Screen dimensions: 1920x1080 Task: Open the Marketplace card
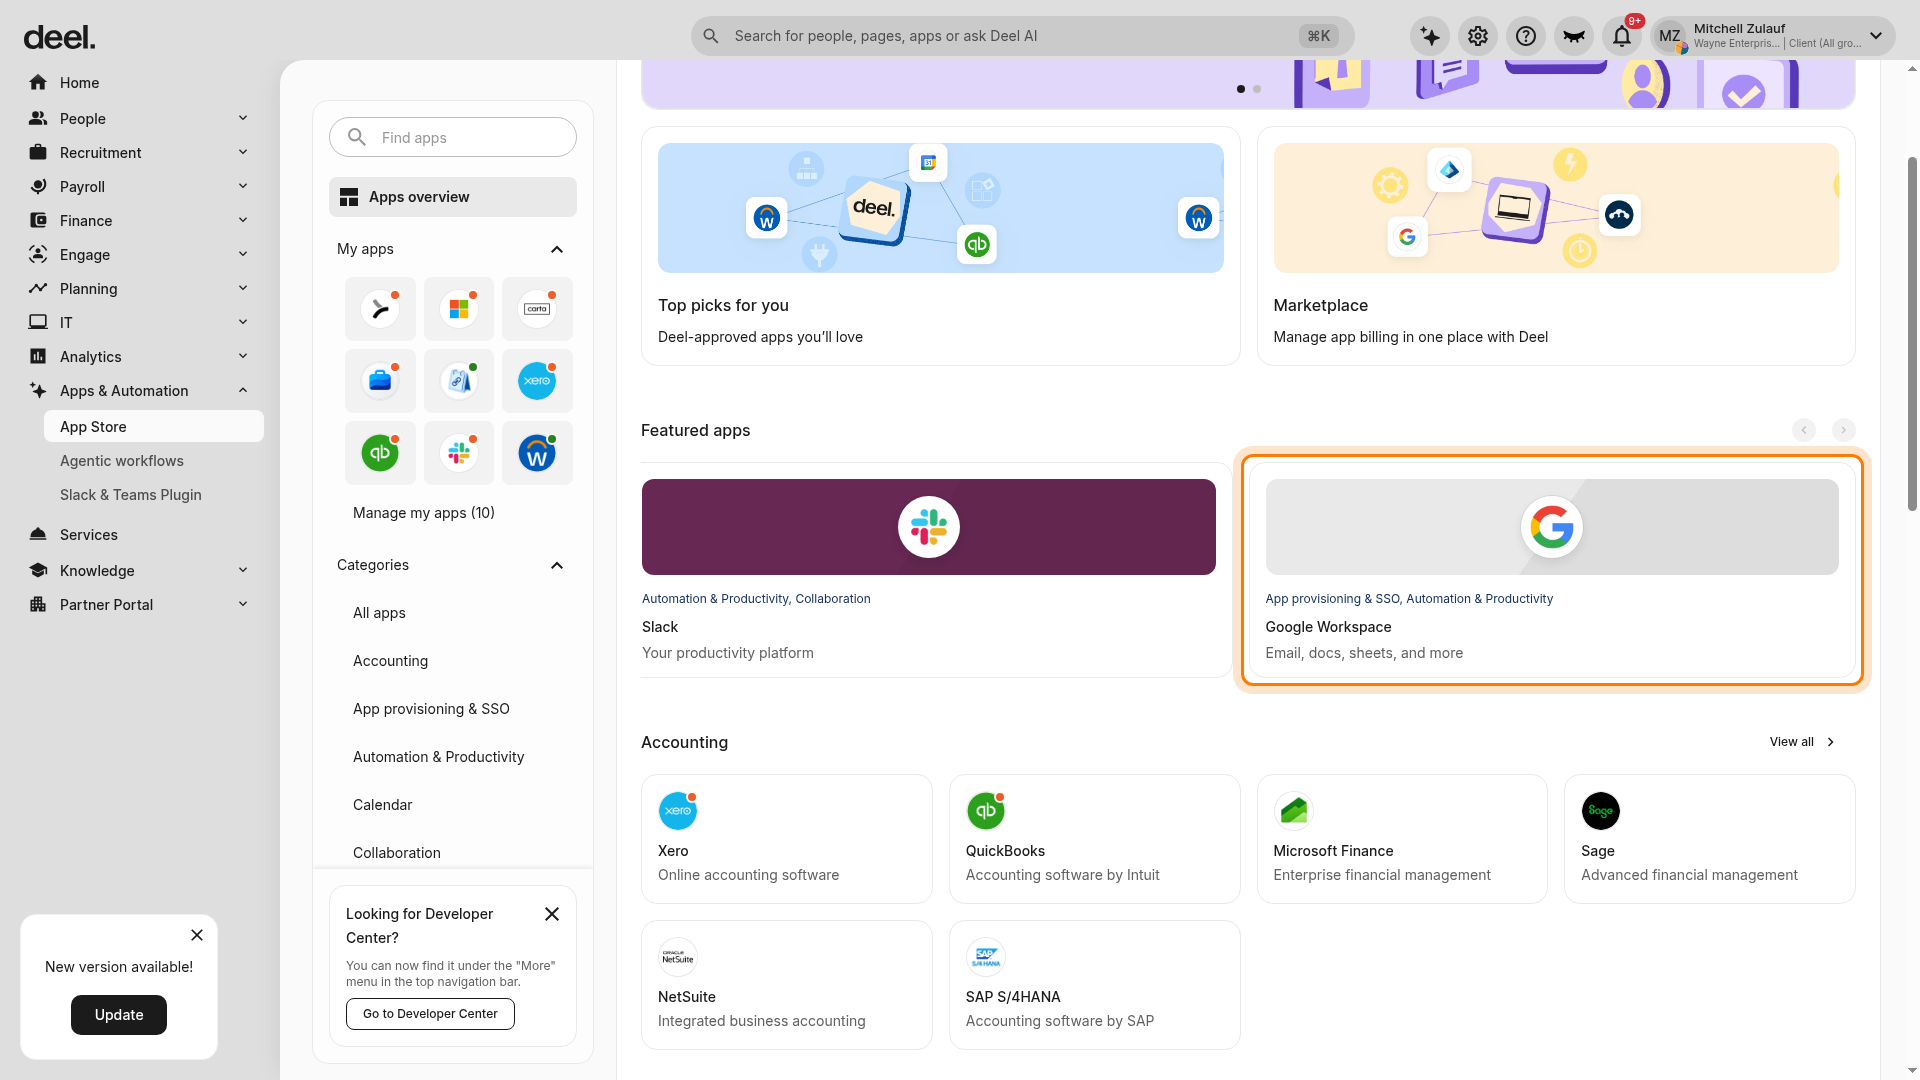coord(1556,246)
